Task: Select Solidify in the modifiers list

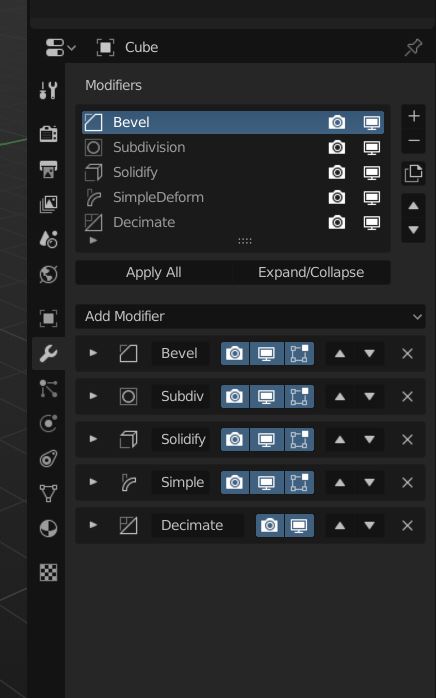Action: 233,172
